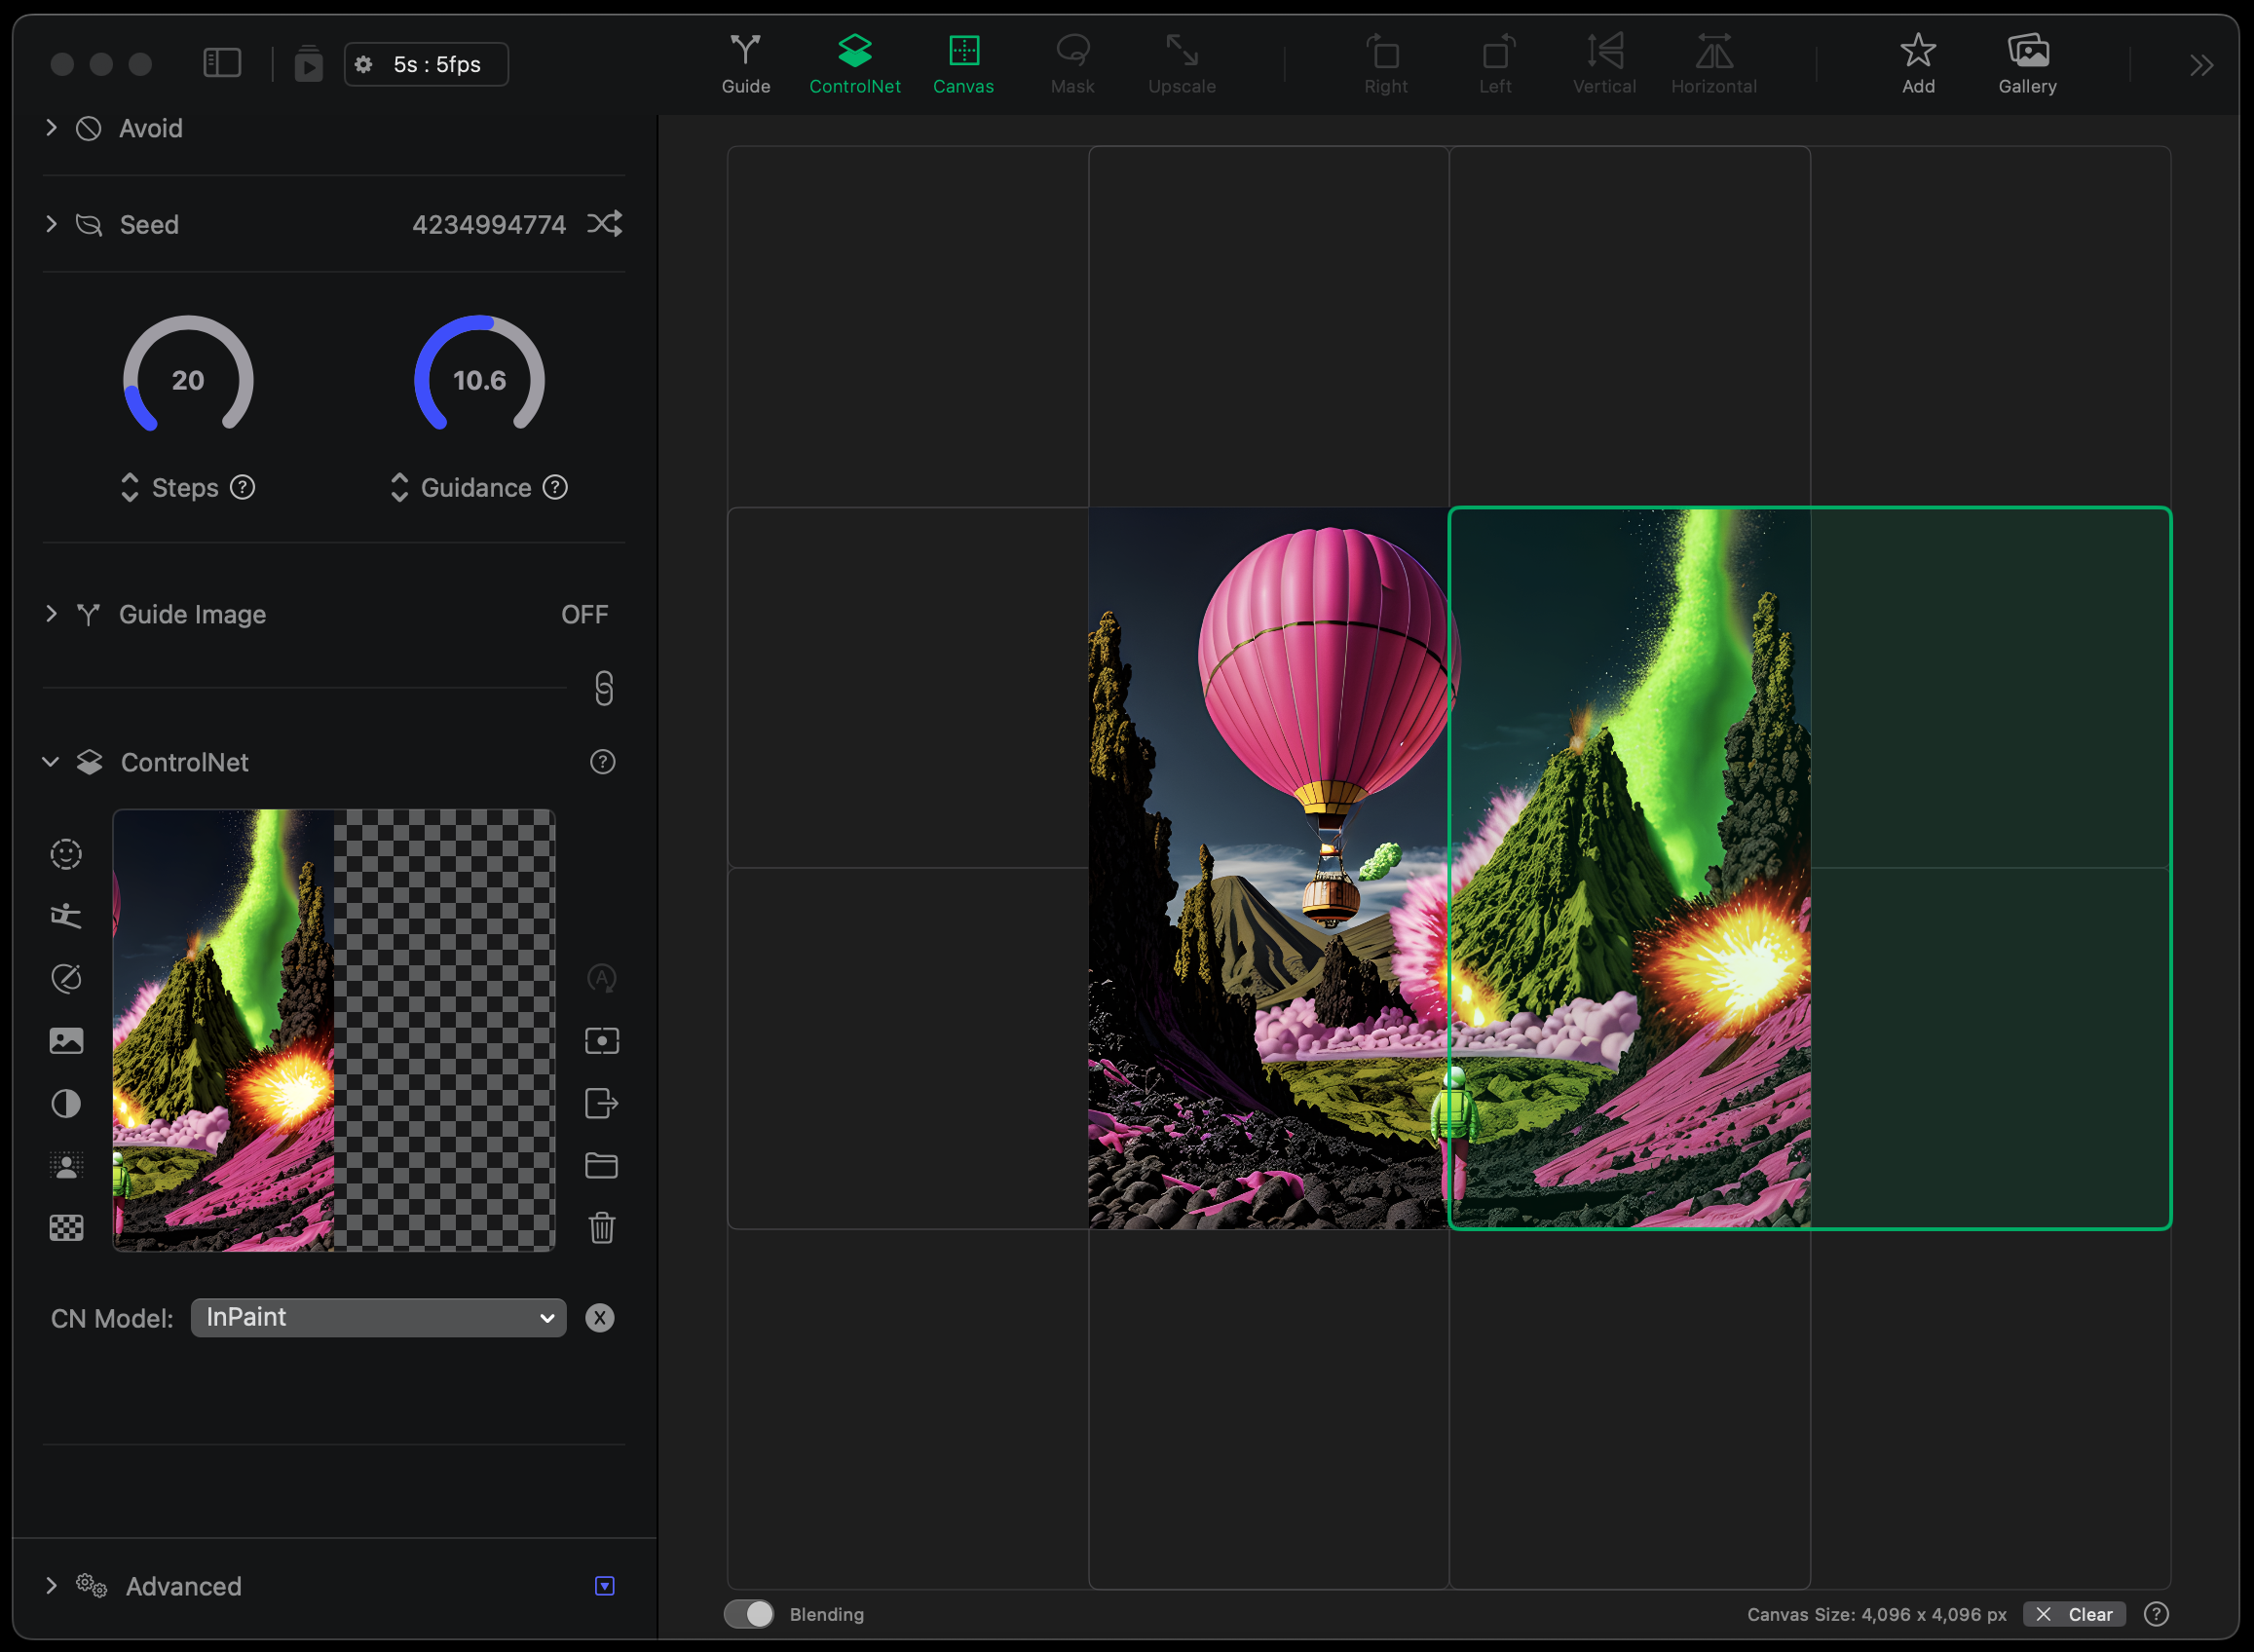Click the trash icon beside ControlNet image
Screen dimensions: 2254x1652
601,1228
